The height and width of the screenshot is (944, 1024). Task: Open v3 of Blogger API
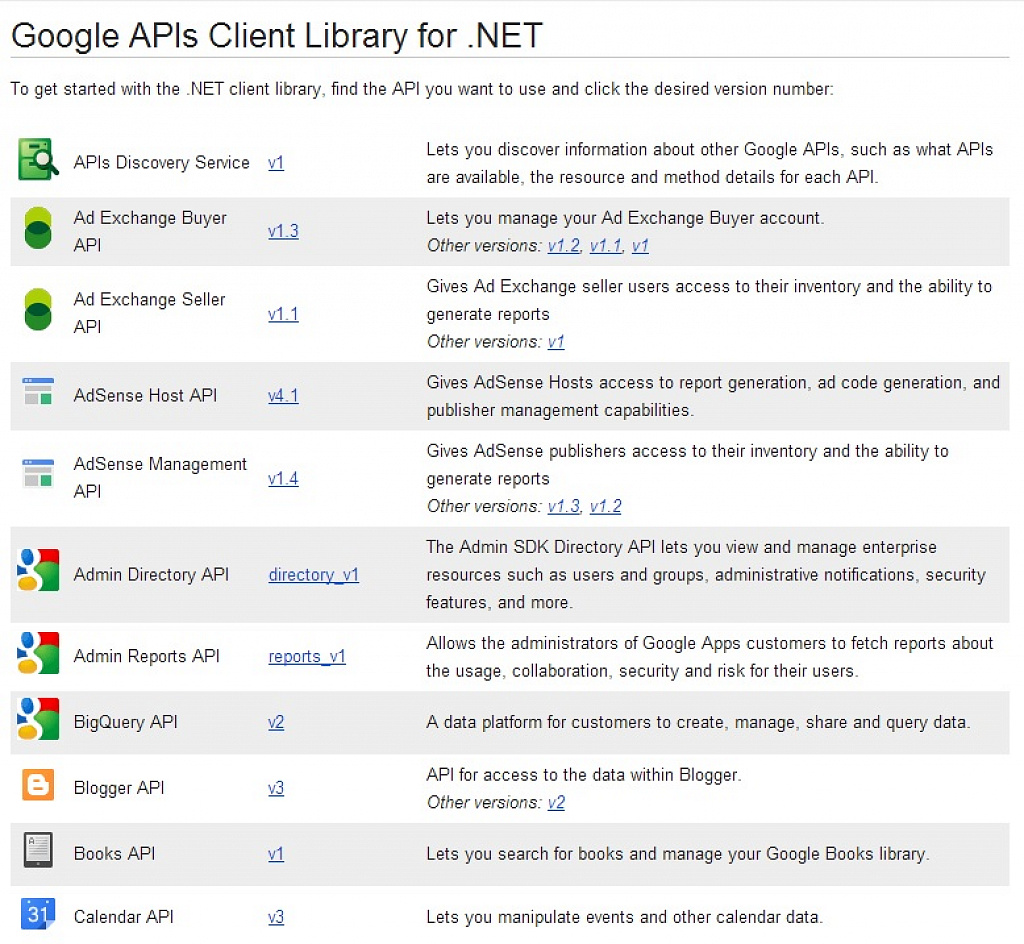276,788
